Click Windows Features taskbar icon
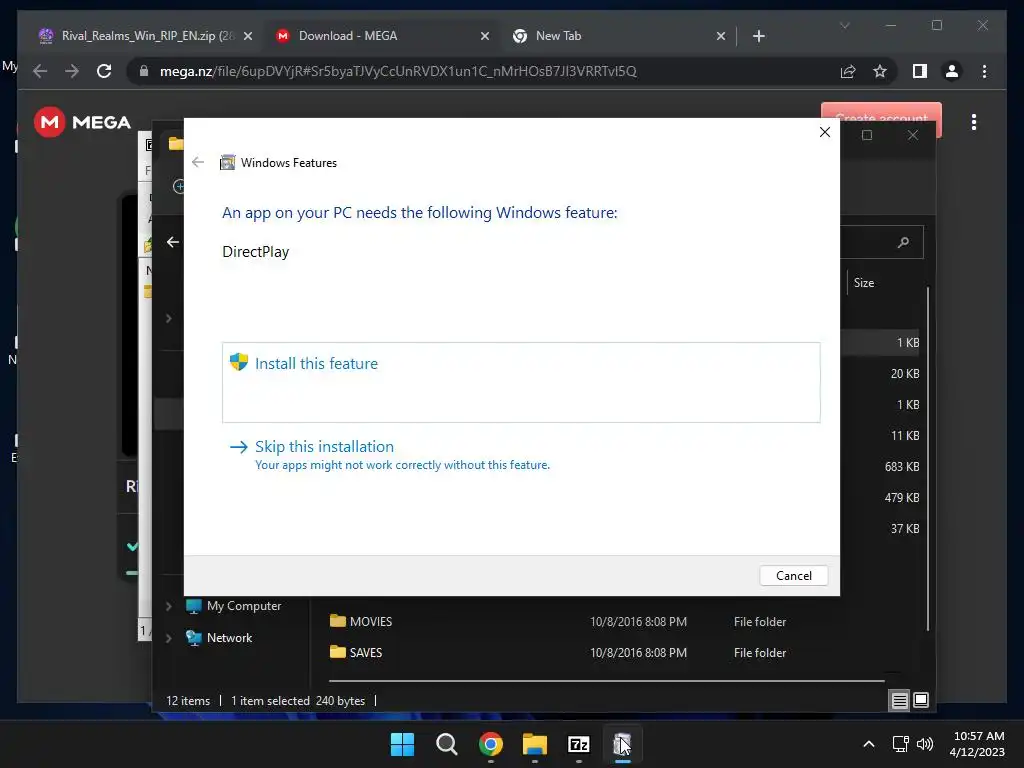 (622, 744)
